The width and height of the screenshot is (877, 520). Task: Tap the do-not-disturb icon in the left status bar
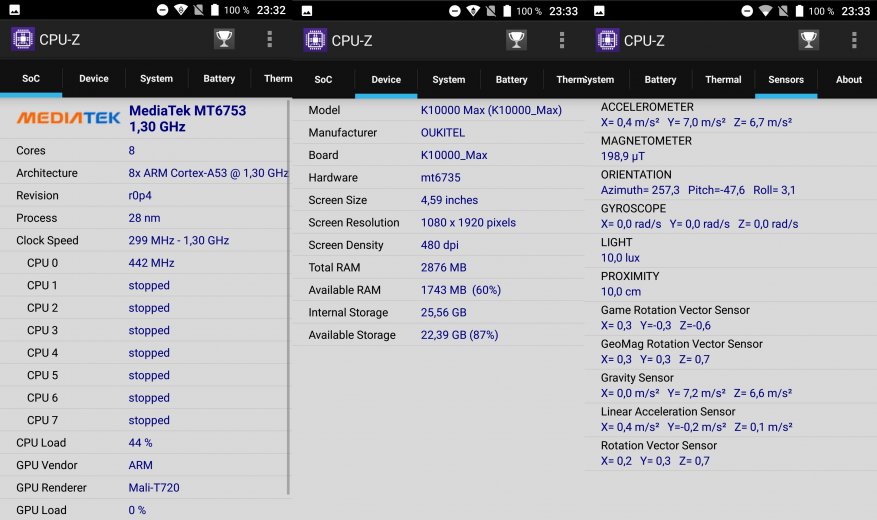pos(162,10)
